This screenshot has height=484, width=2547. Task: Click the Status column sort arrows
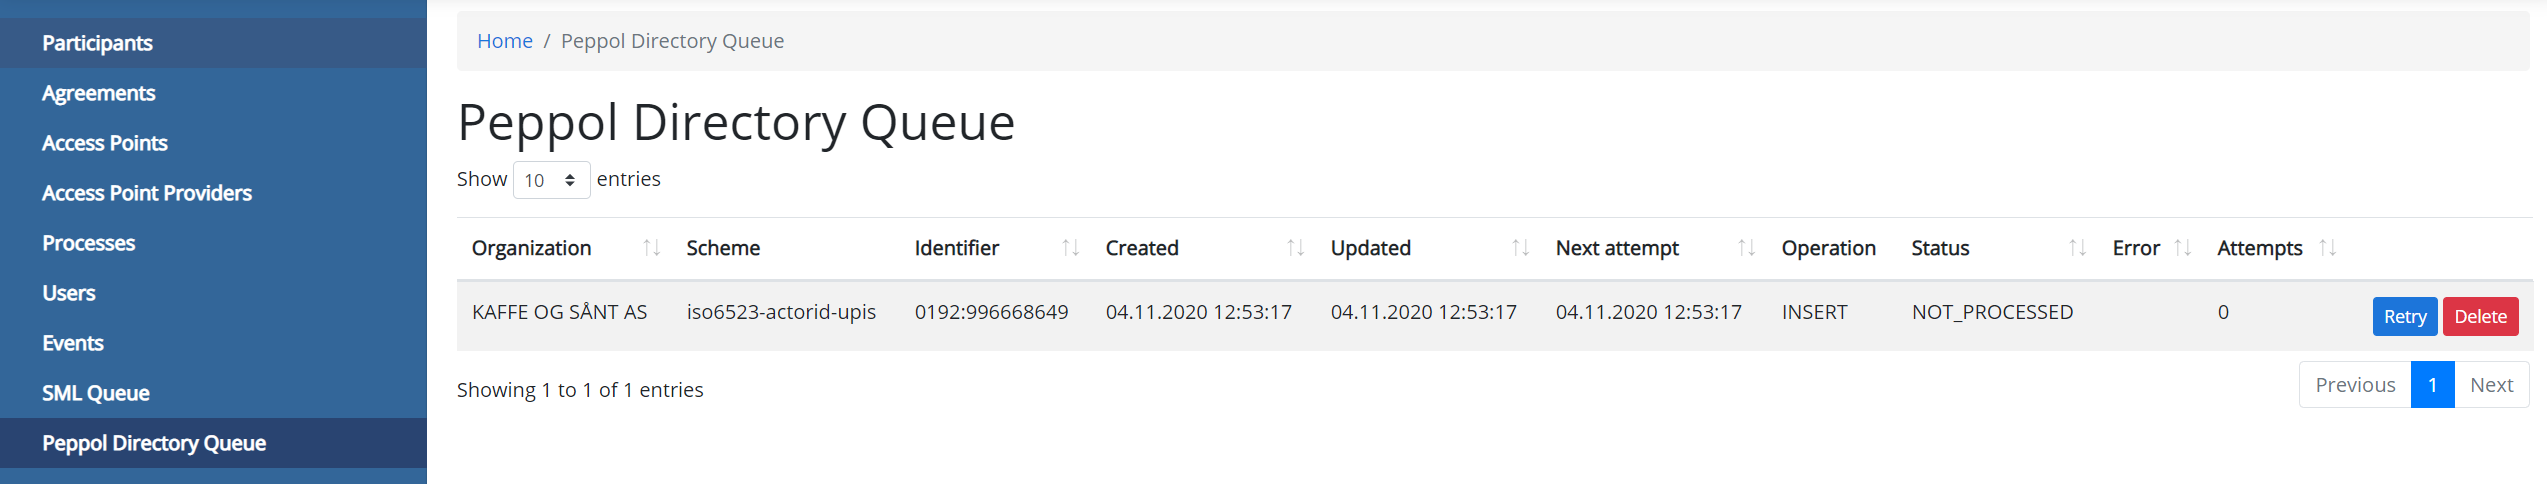pyautogui.click(x=2077, y=248)
